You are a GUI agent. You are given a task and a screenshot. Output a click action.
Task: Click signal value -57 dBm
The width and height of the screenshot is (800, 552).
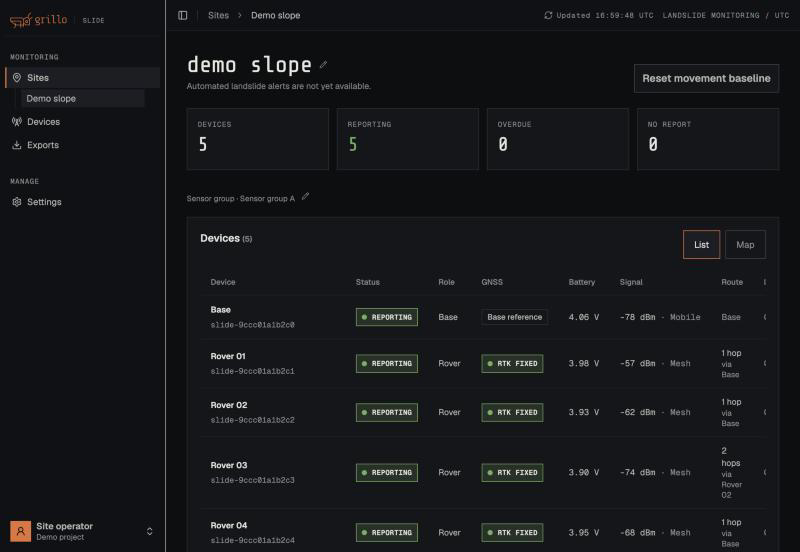click(x=638, y=363)
